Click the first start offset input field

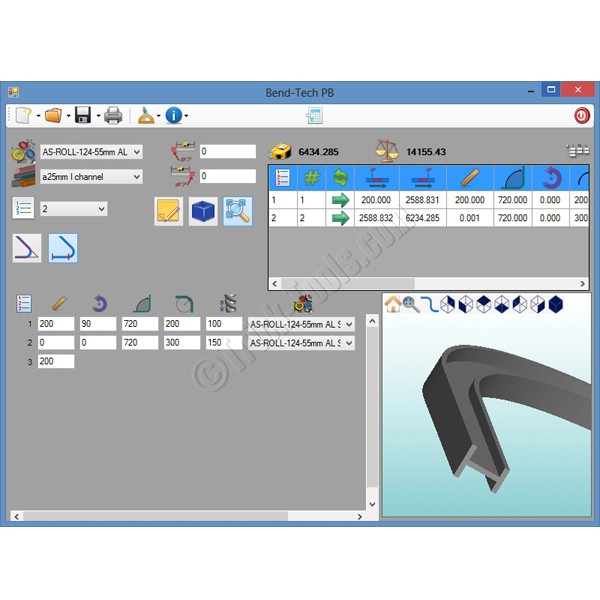(228, 152)
